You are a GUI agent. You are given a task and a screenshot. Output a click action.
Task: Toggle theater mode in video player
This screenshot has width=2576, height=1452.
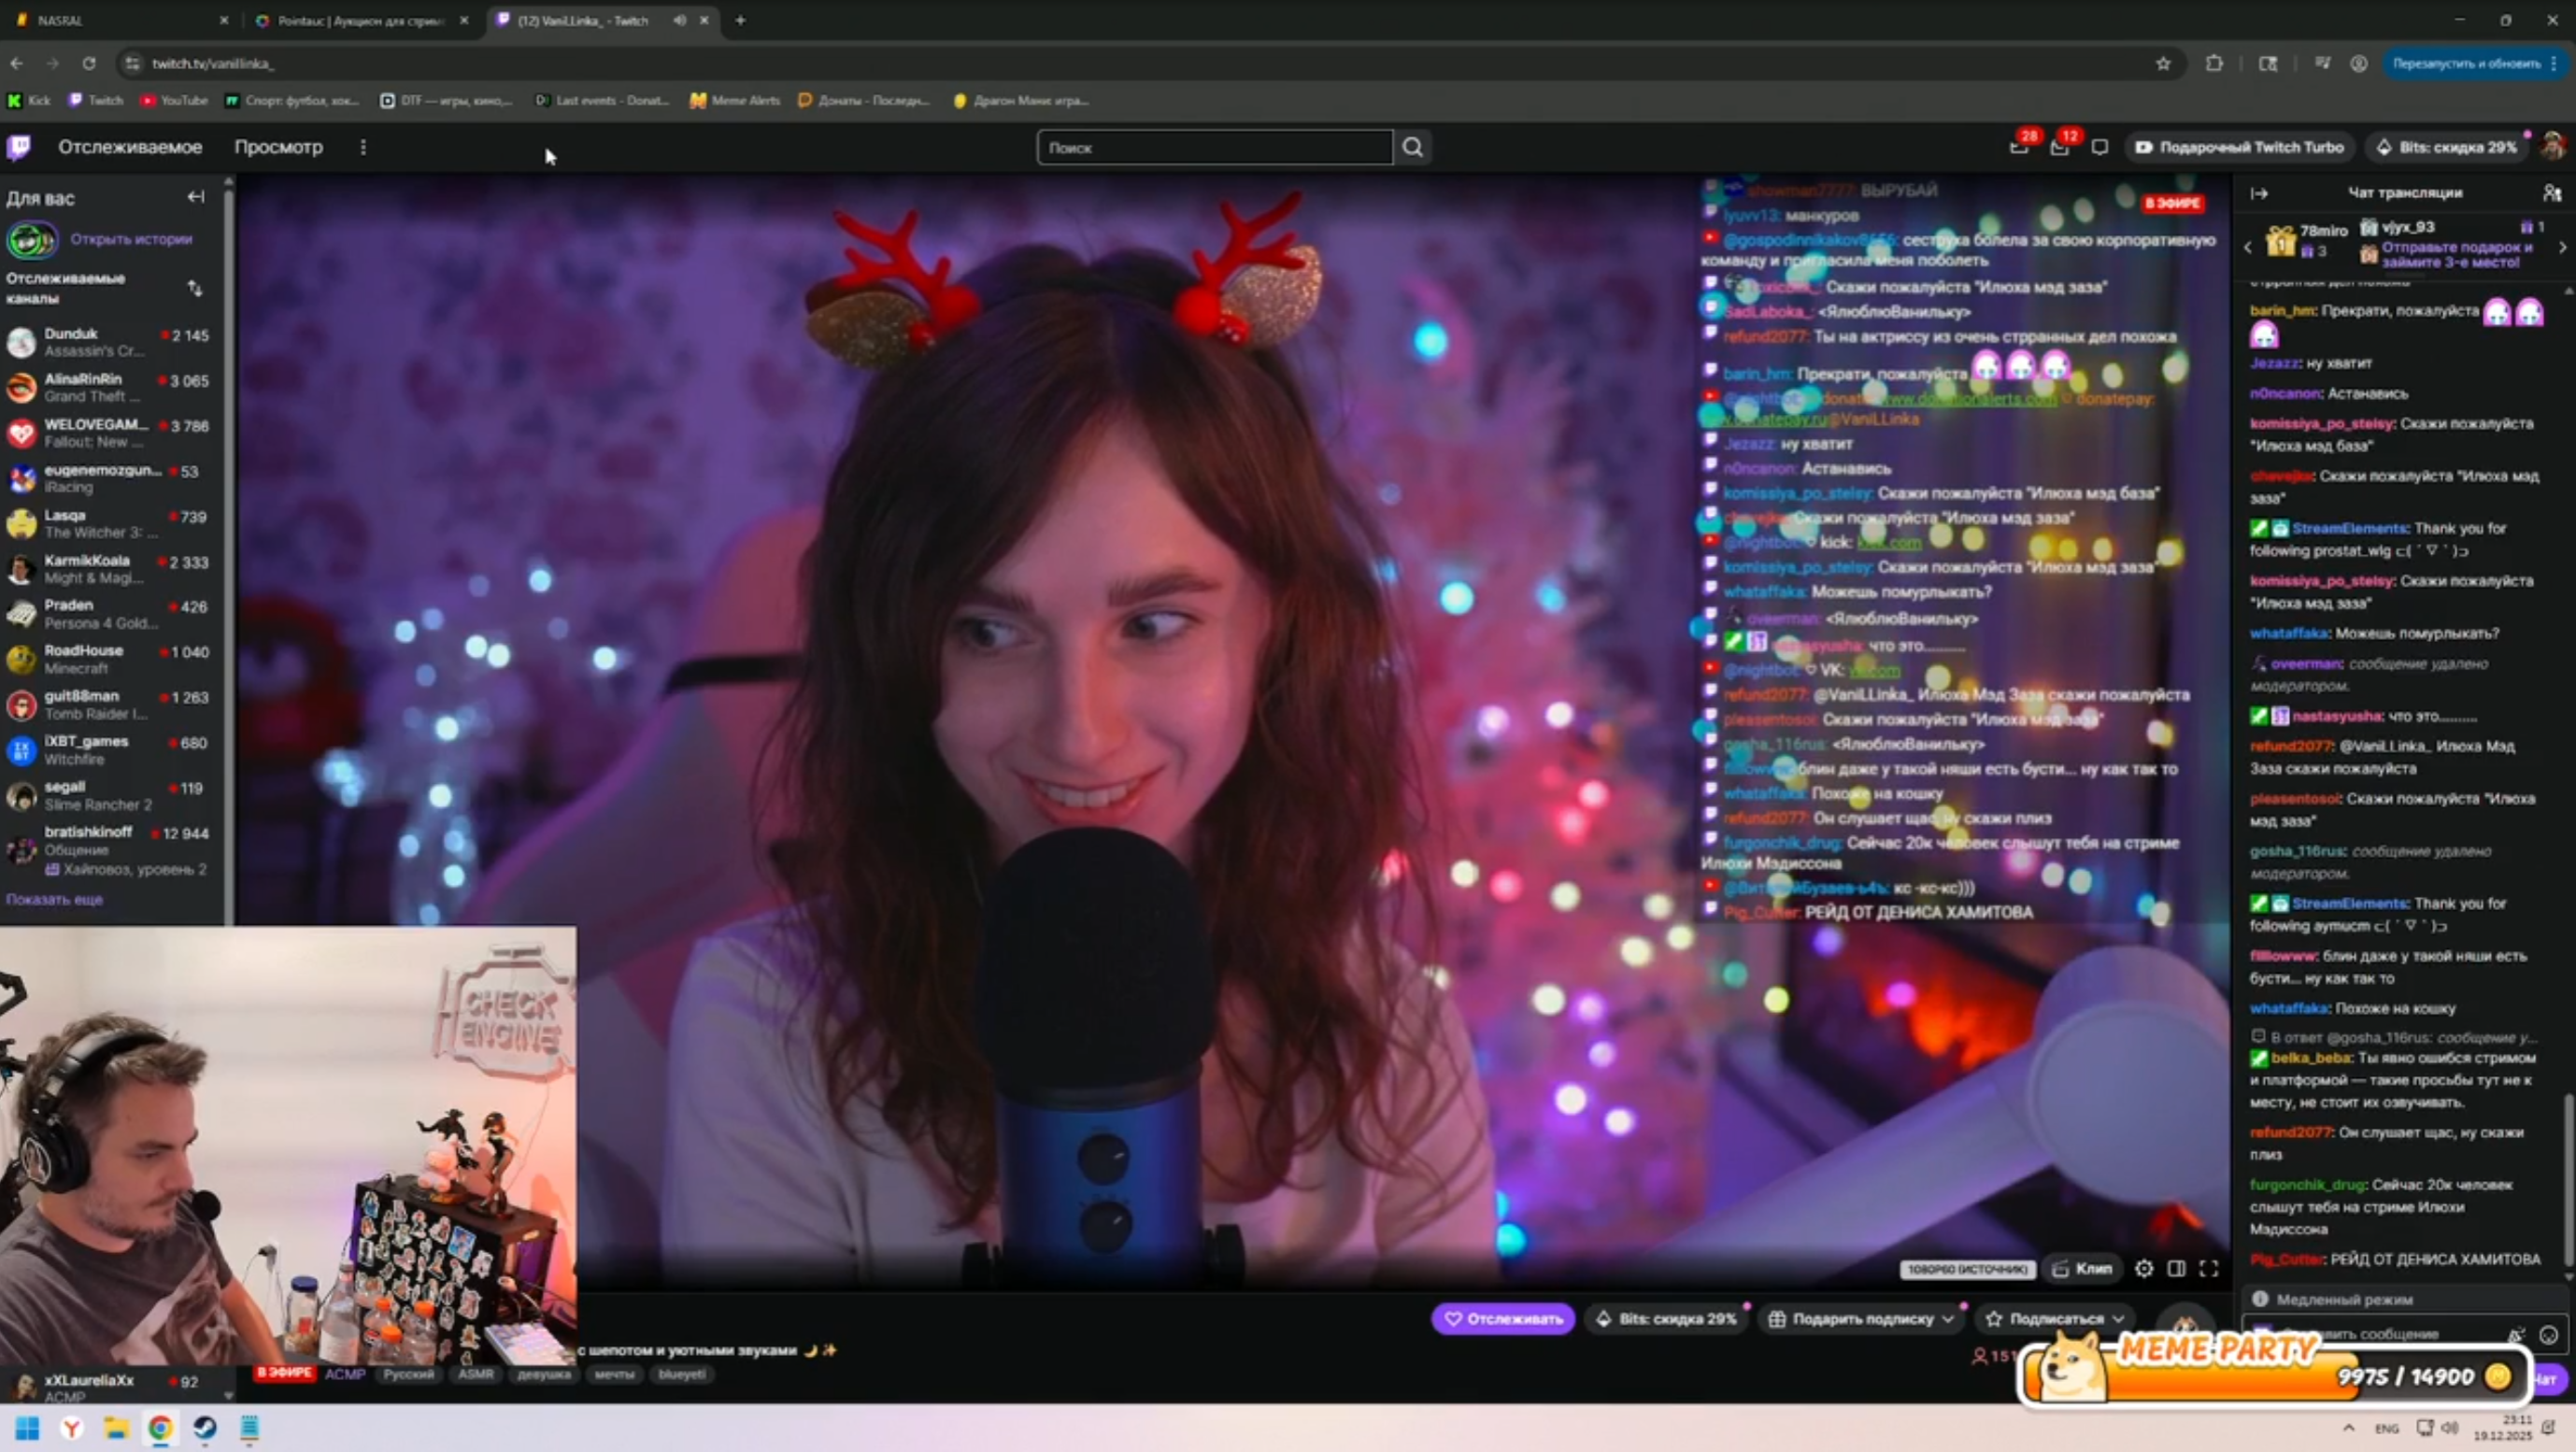click(x=2176, y=1268)
